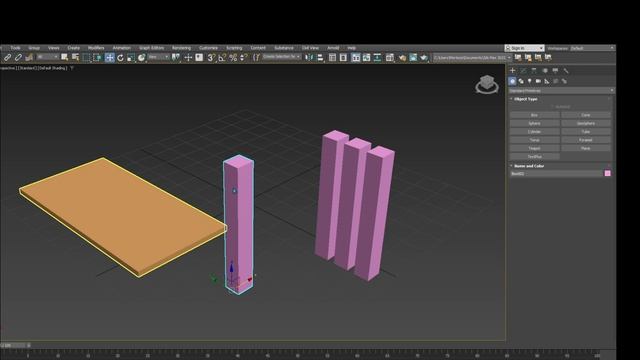Select the Geometry category icon
640x360 pixels.
(x=512, y=81)
